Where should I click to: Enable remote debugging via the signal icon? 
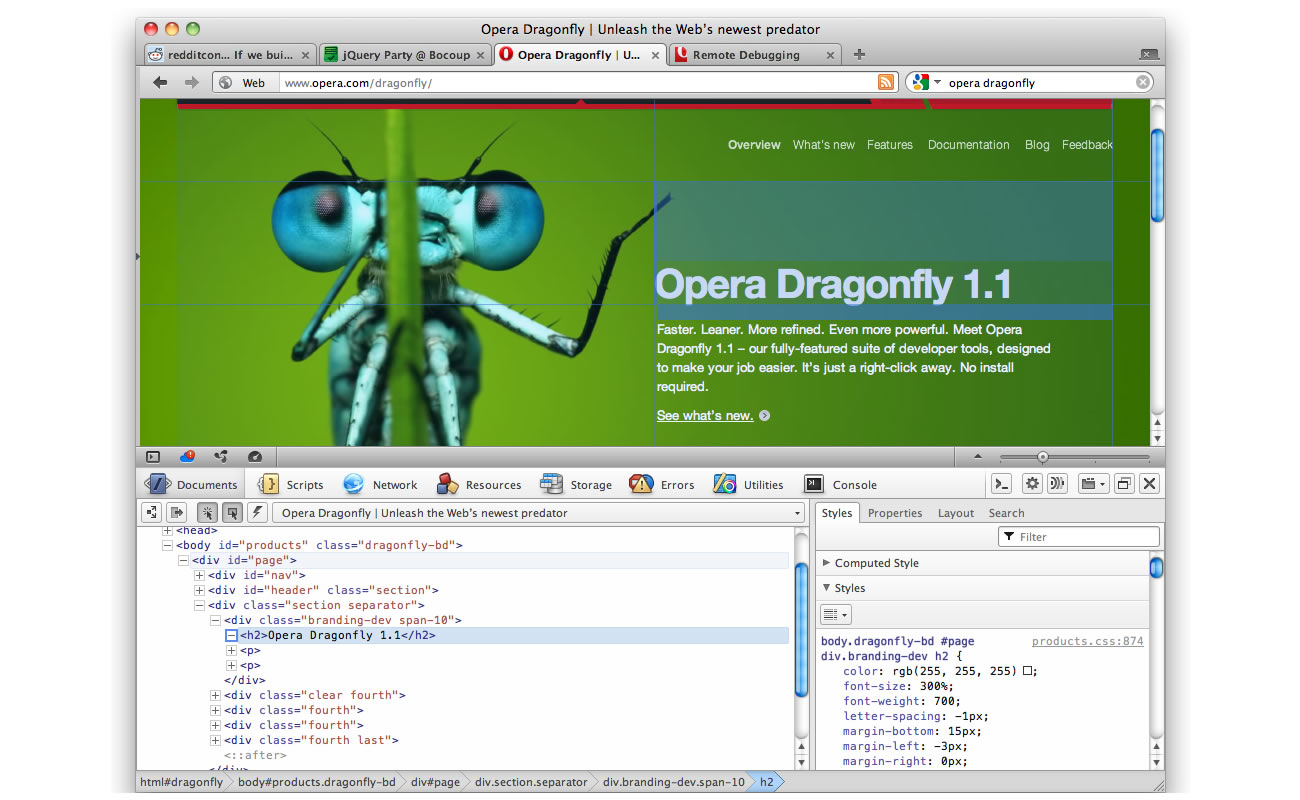[1057, 483]
